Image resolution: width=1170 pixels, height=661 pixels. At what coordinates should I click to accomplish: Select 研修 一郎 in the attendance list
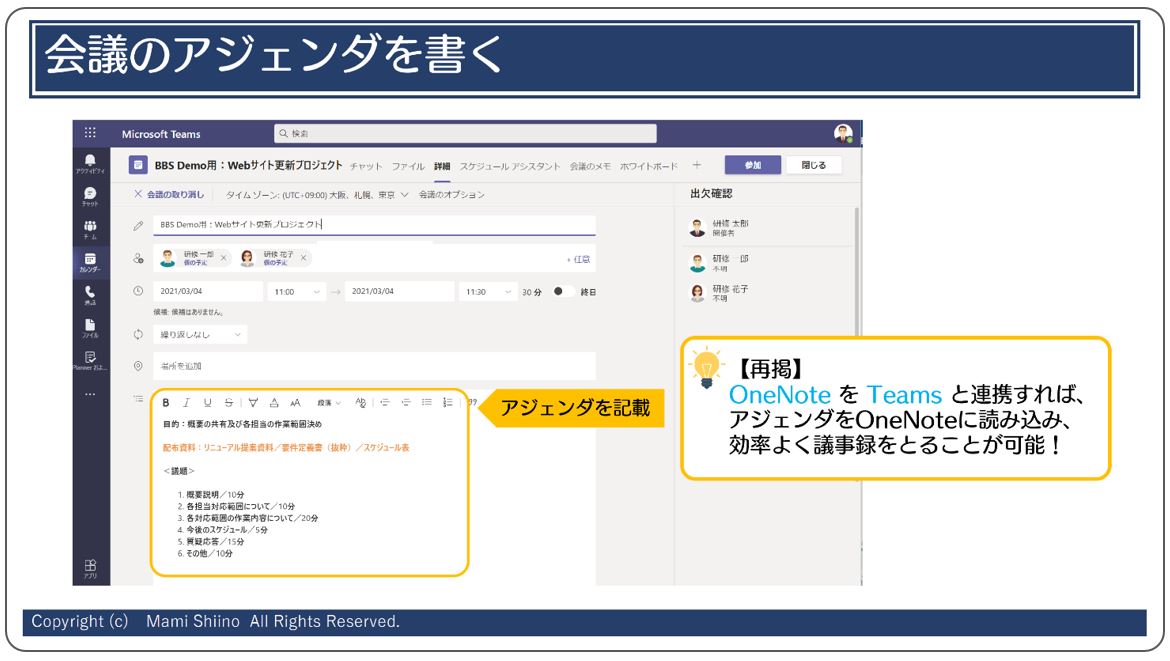(769, 263)
